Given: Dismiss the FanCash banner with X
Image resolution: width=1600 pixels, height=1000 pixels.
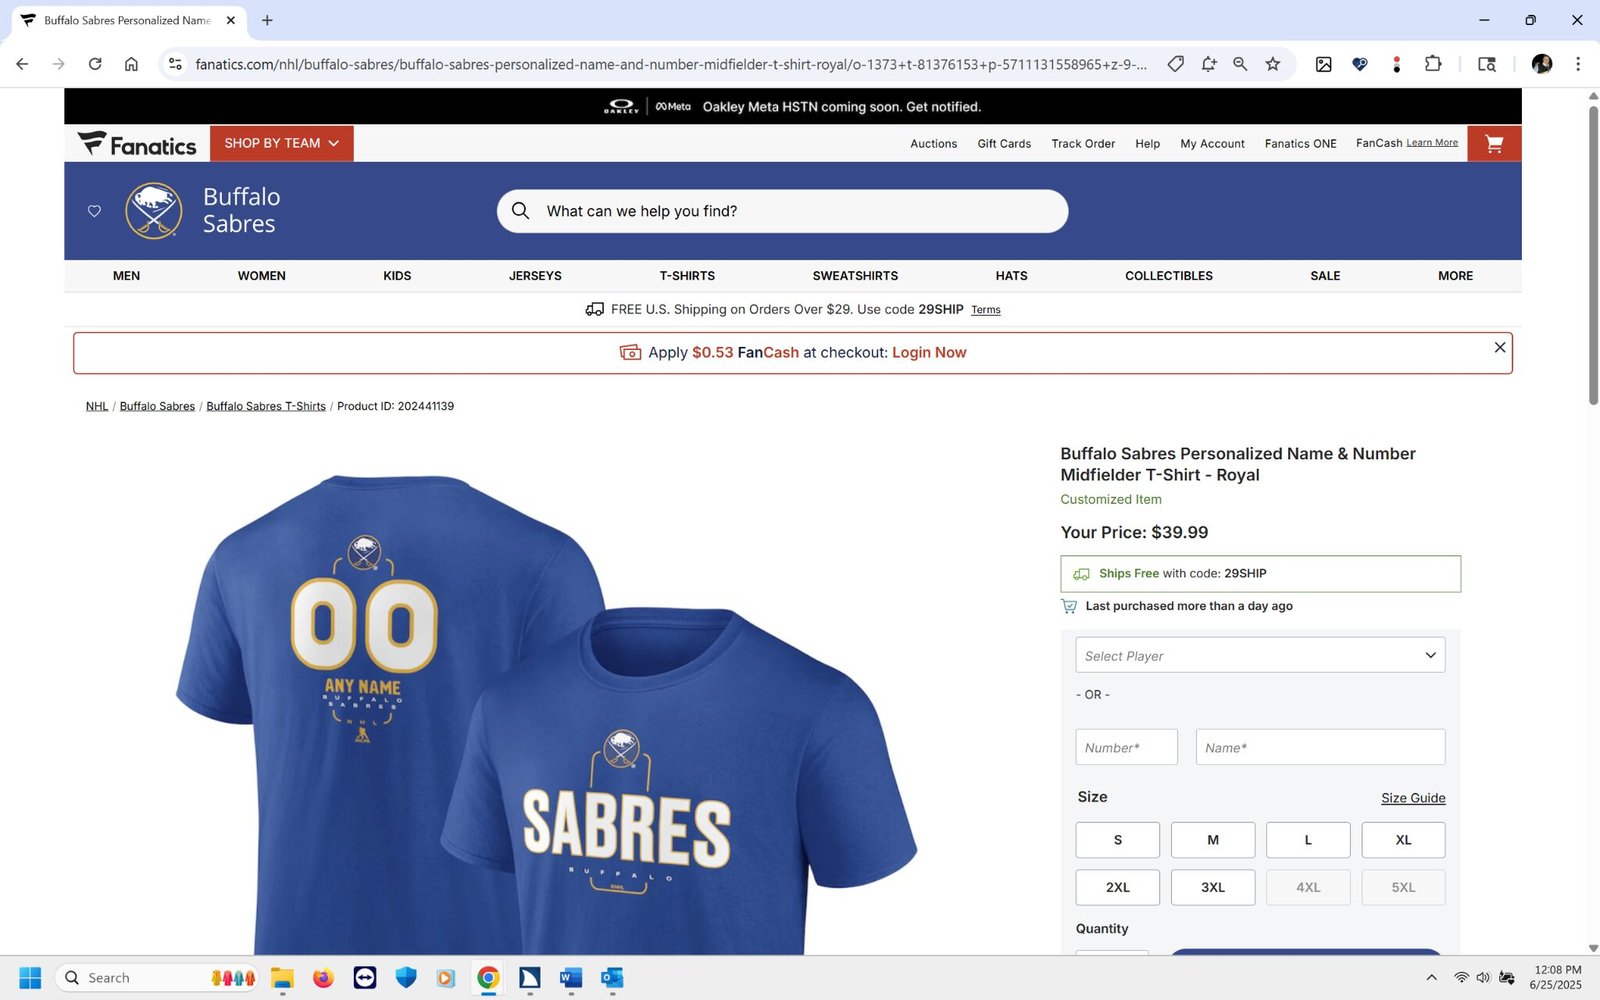Looking at the screenshot, I should pyautogui.click(x=1499, y=347).
